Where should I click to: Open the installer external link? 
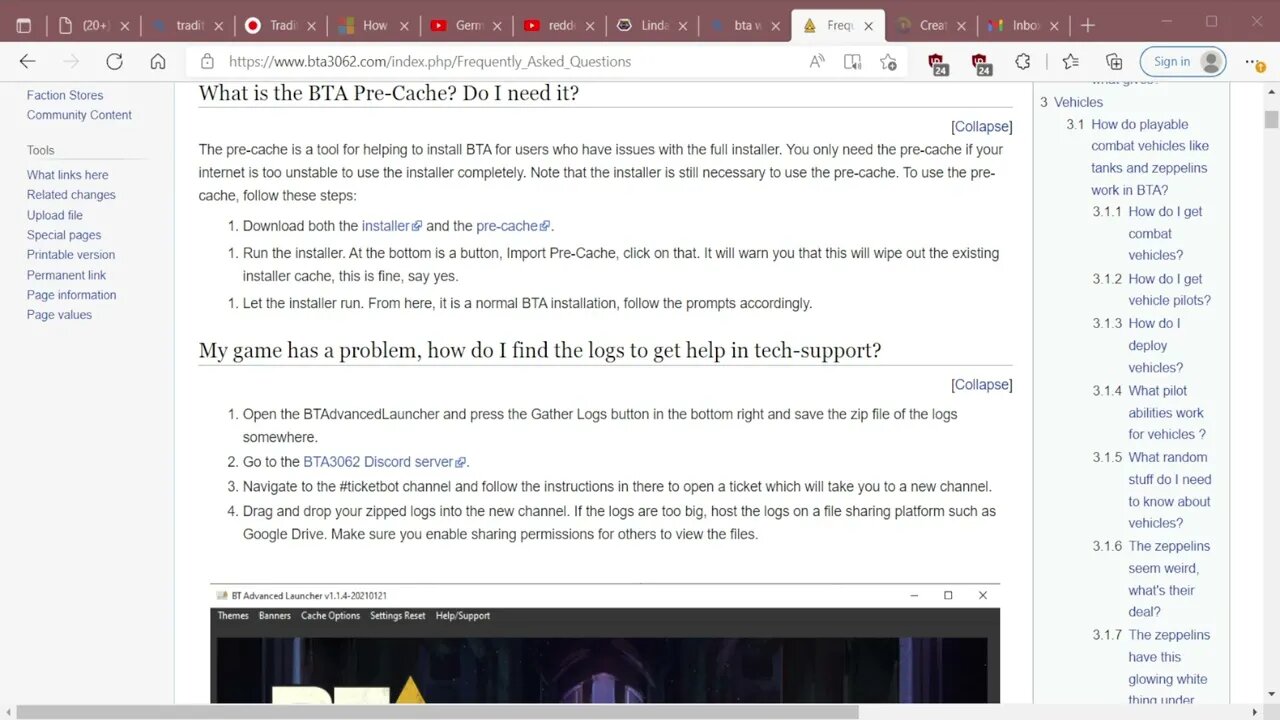tap(391, 226)
